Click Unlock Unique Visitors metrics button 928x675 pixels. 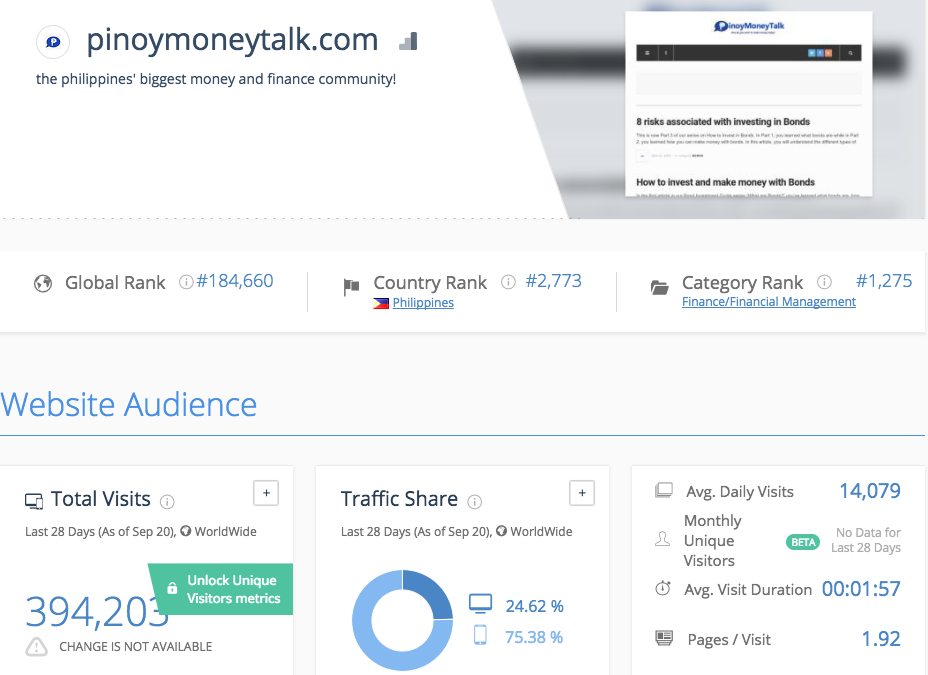pyautogui.click(x=221, y=589)
